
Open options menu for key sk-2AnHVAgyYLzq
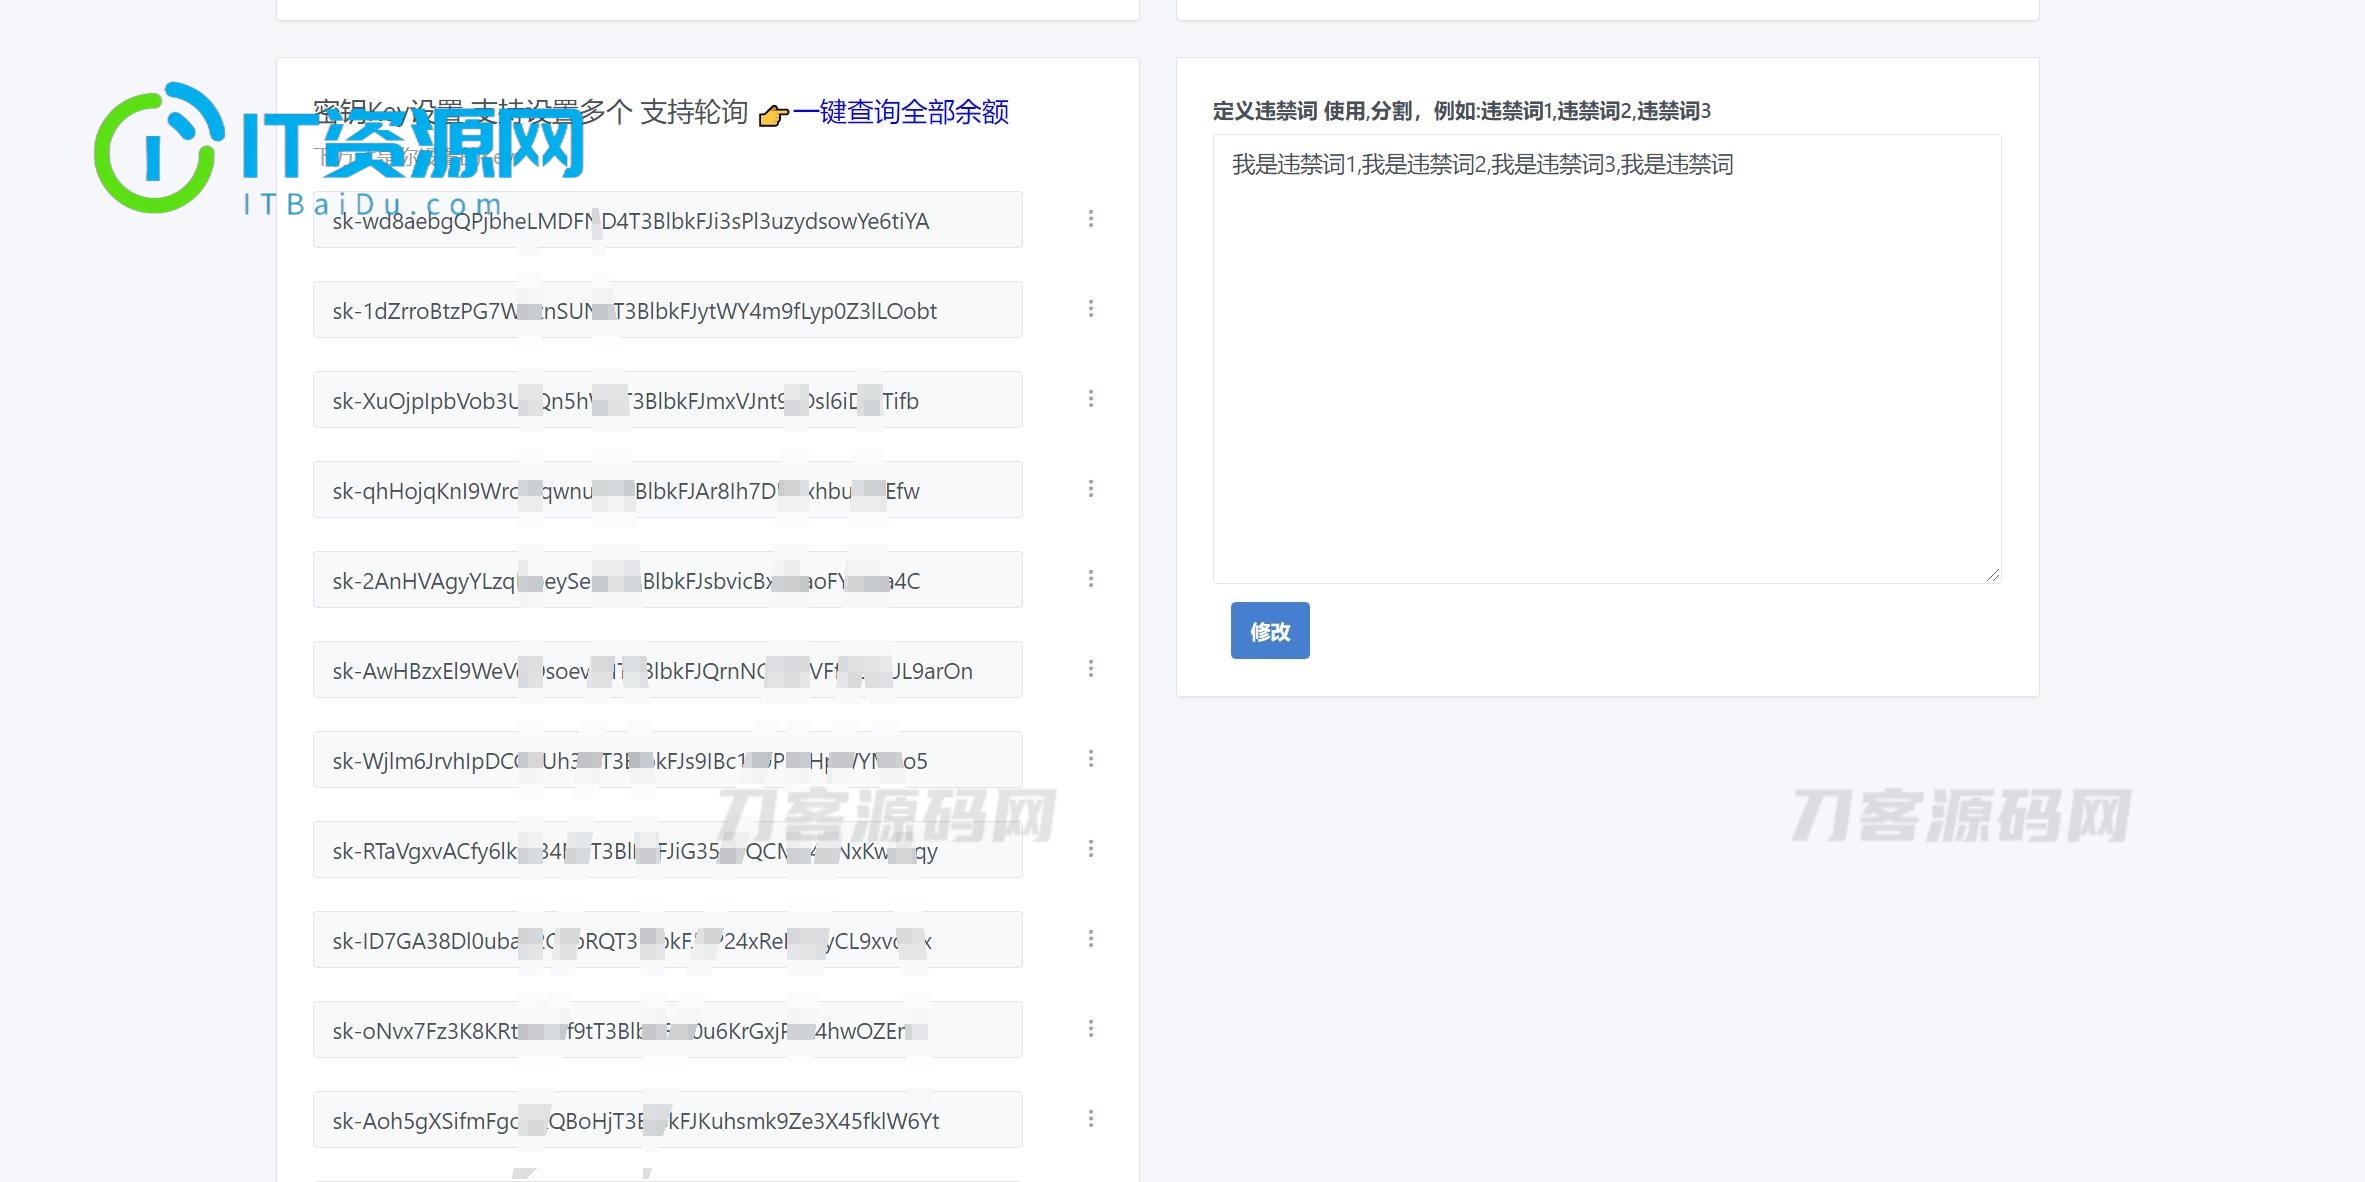pyautogui.click(x=1090, y=579)
